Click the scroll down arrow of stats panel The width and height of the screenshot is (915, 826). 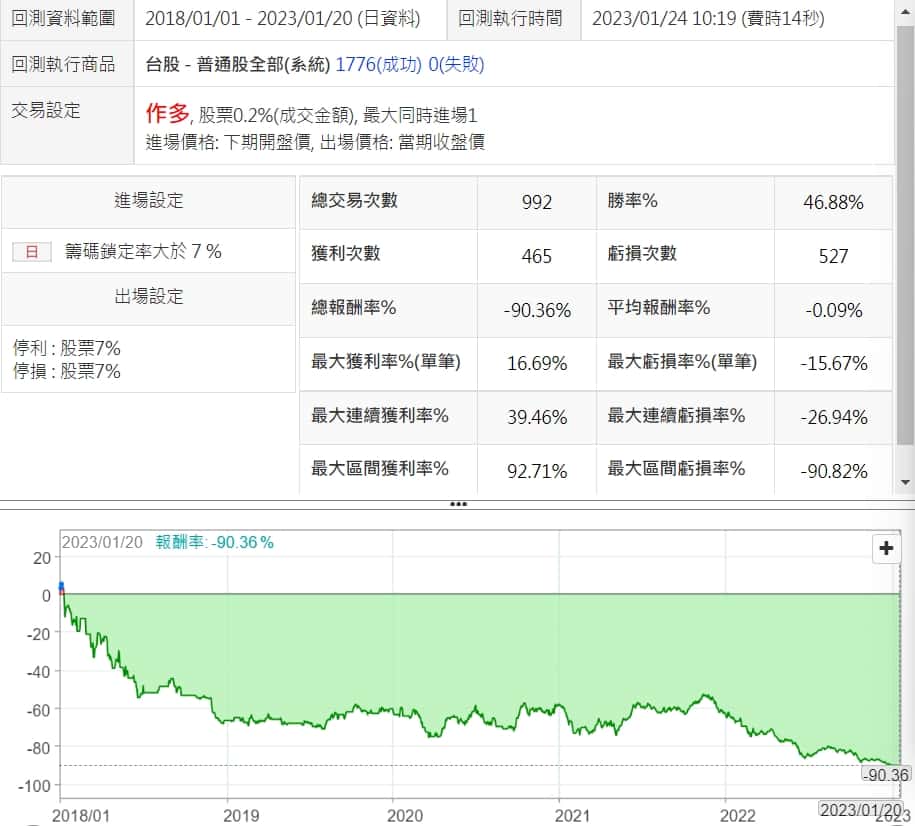[x=905, y=483]
